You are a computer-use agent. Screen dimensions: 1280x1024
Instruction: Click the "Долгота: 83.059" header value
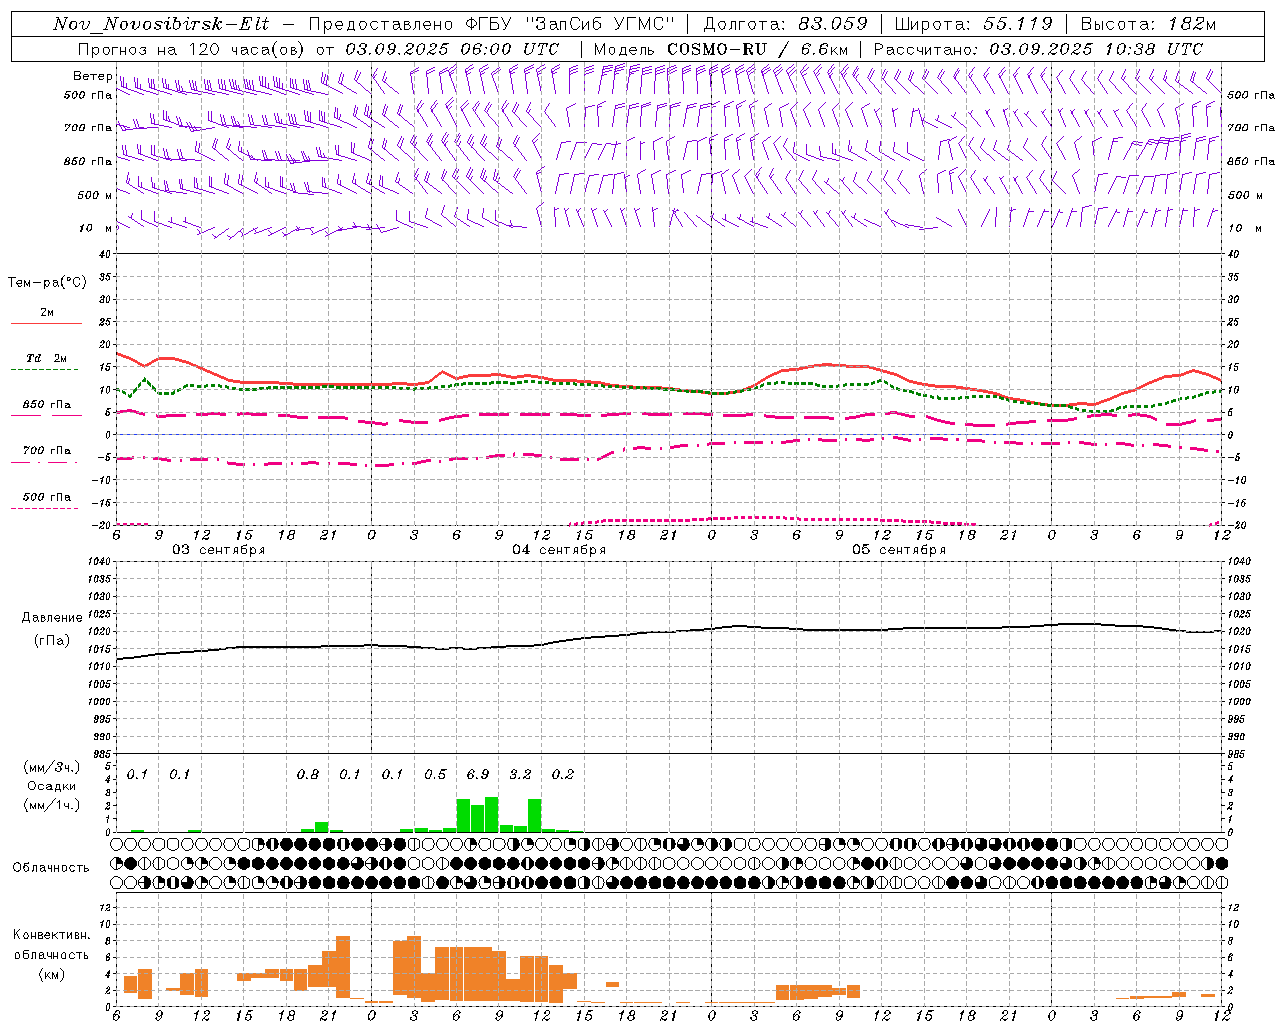tap(785, 24)
